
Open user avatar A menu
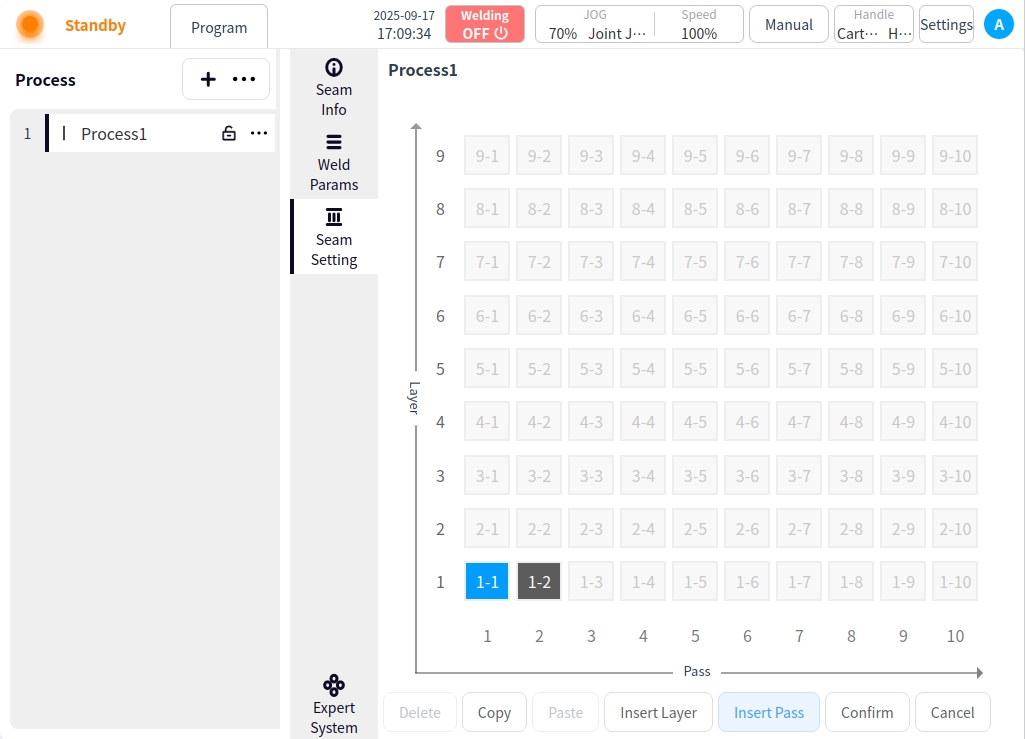pyautogui.click(x=998, y=25)
